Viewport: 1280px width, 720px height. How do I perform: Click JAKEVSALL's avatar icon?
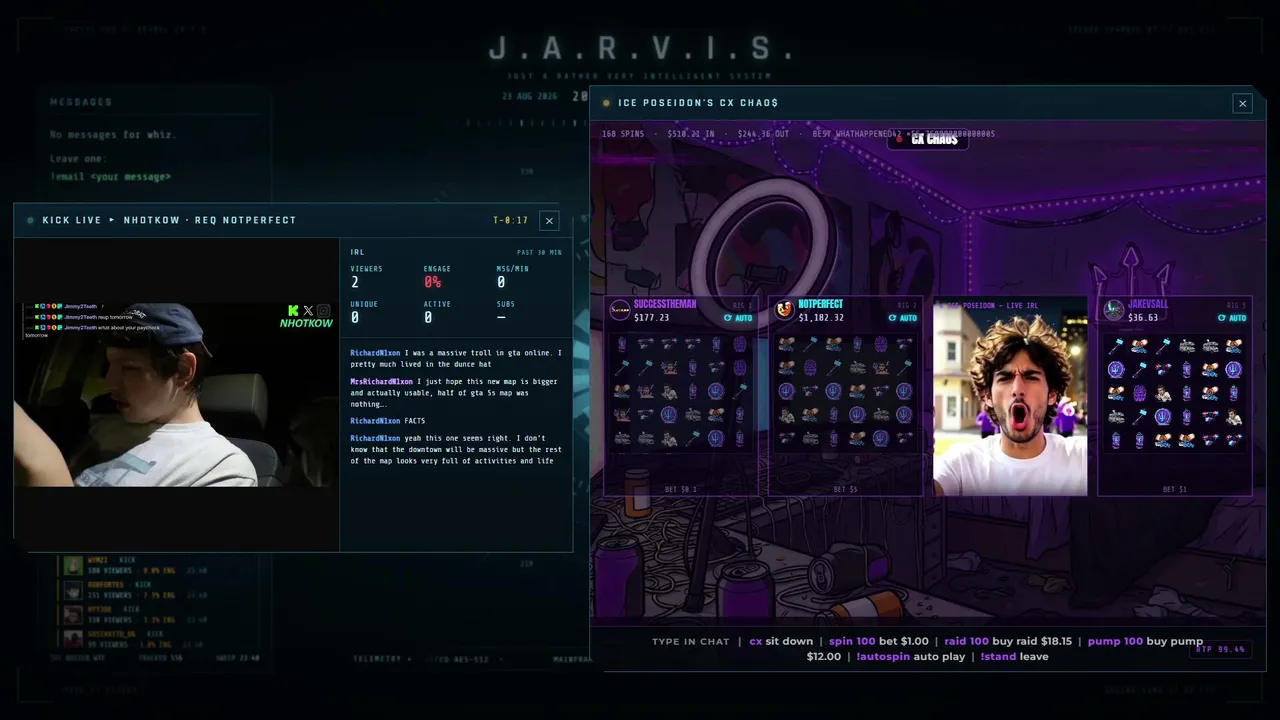[x=1114, y=310]
